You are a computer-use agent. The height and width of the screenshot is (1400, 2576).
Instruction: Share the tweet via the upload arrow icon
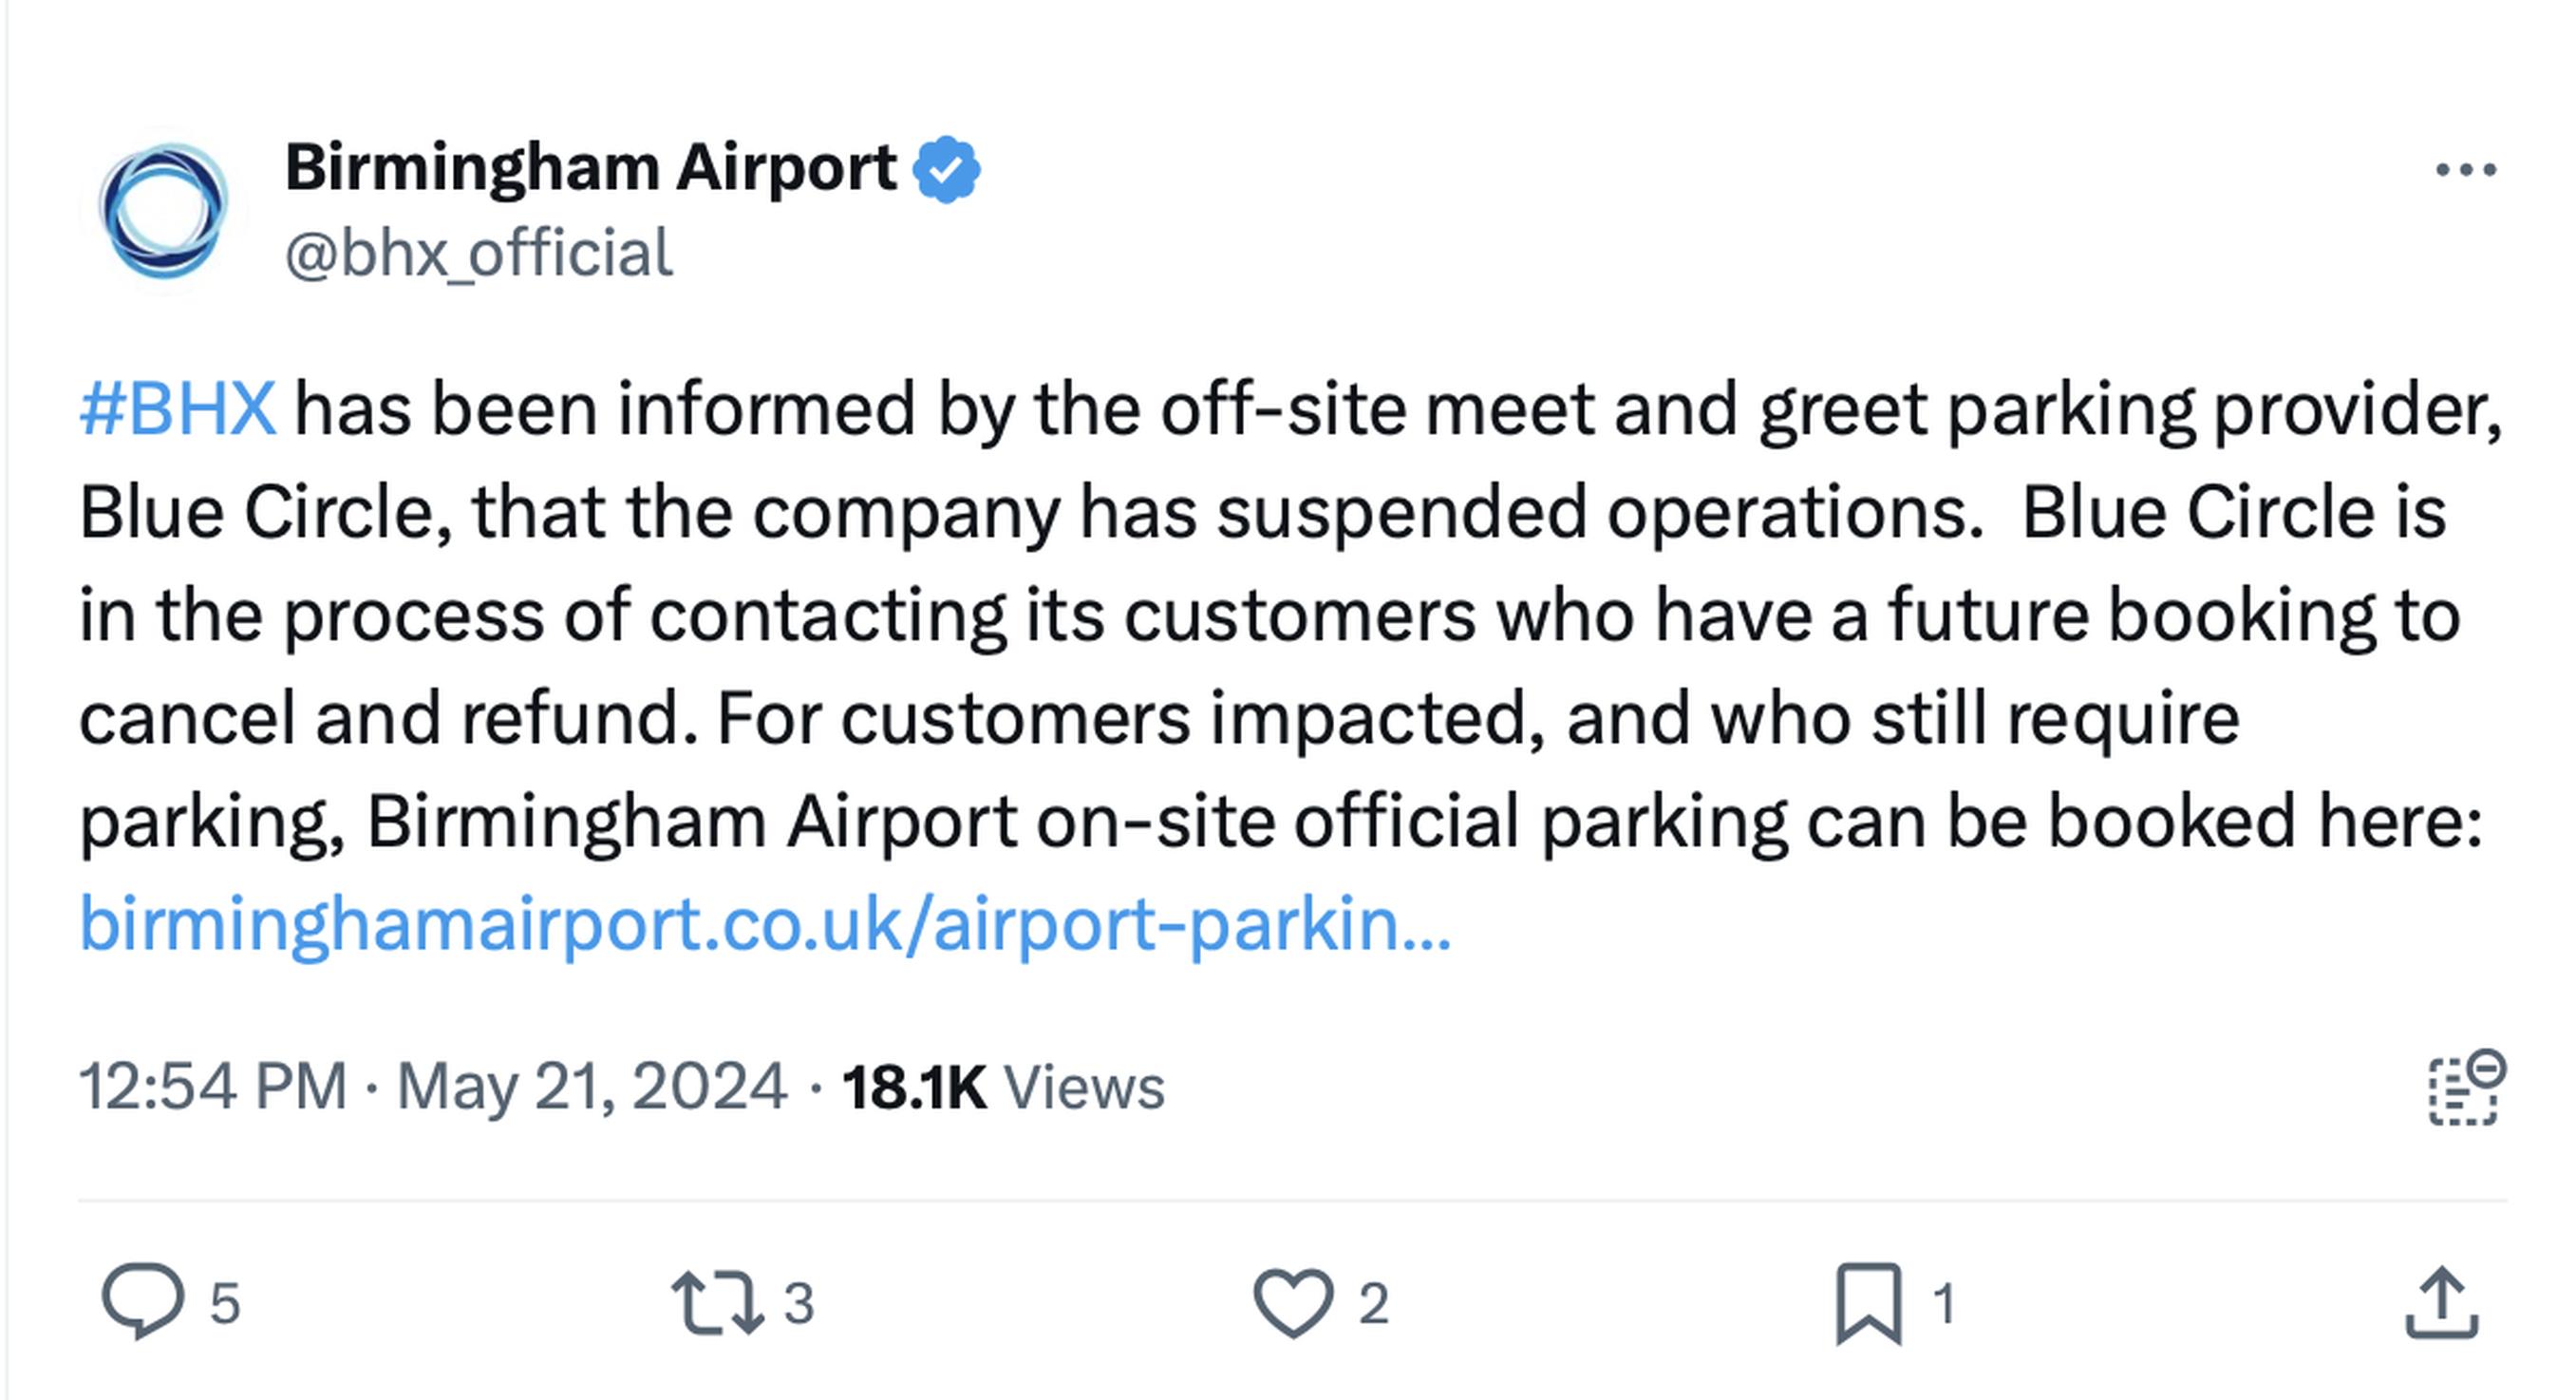point(2441,1302)
